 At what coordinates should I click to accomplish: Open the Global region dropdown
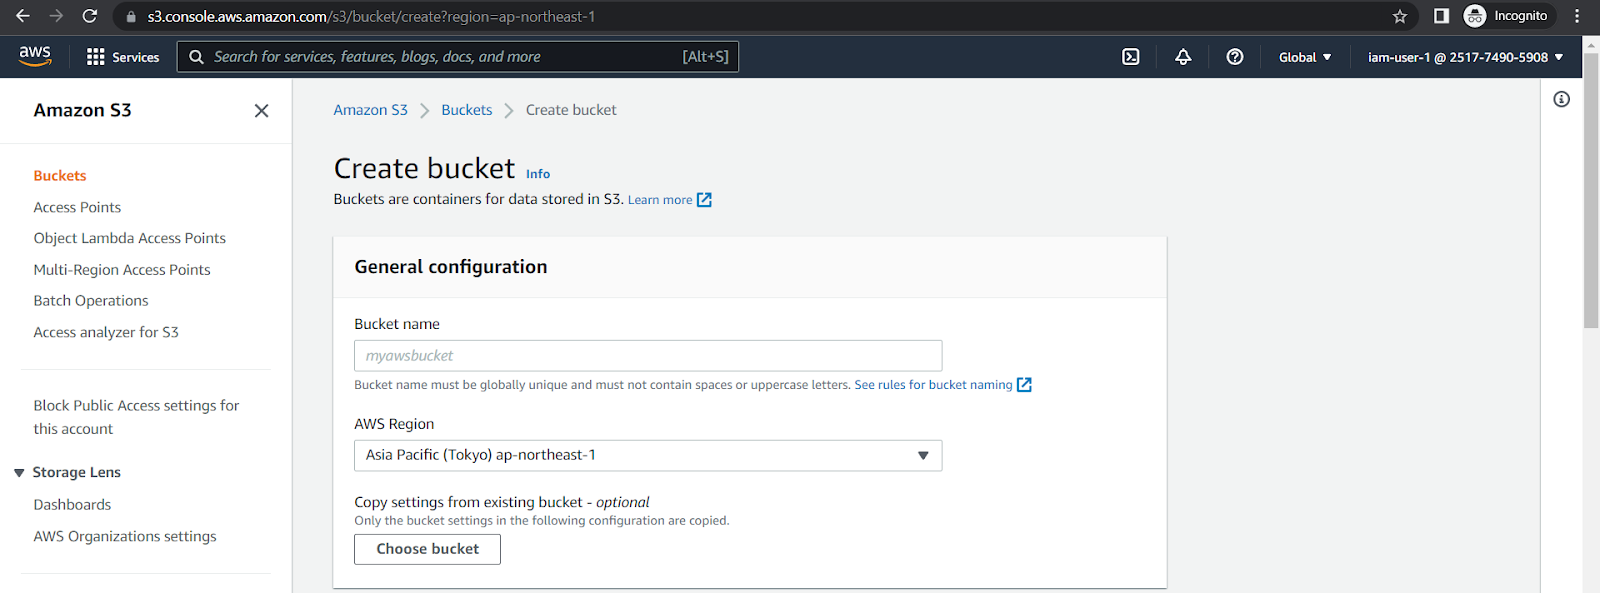coord(1305,57)
